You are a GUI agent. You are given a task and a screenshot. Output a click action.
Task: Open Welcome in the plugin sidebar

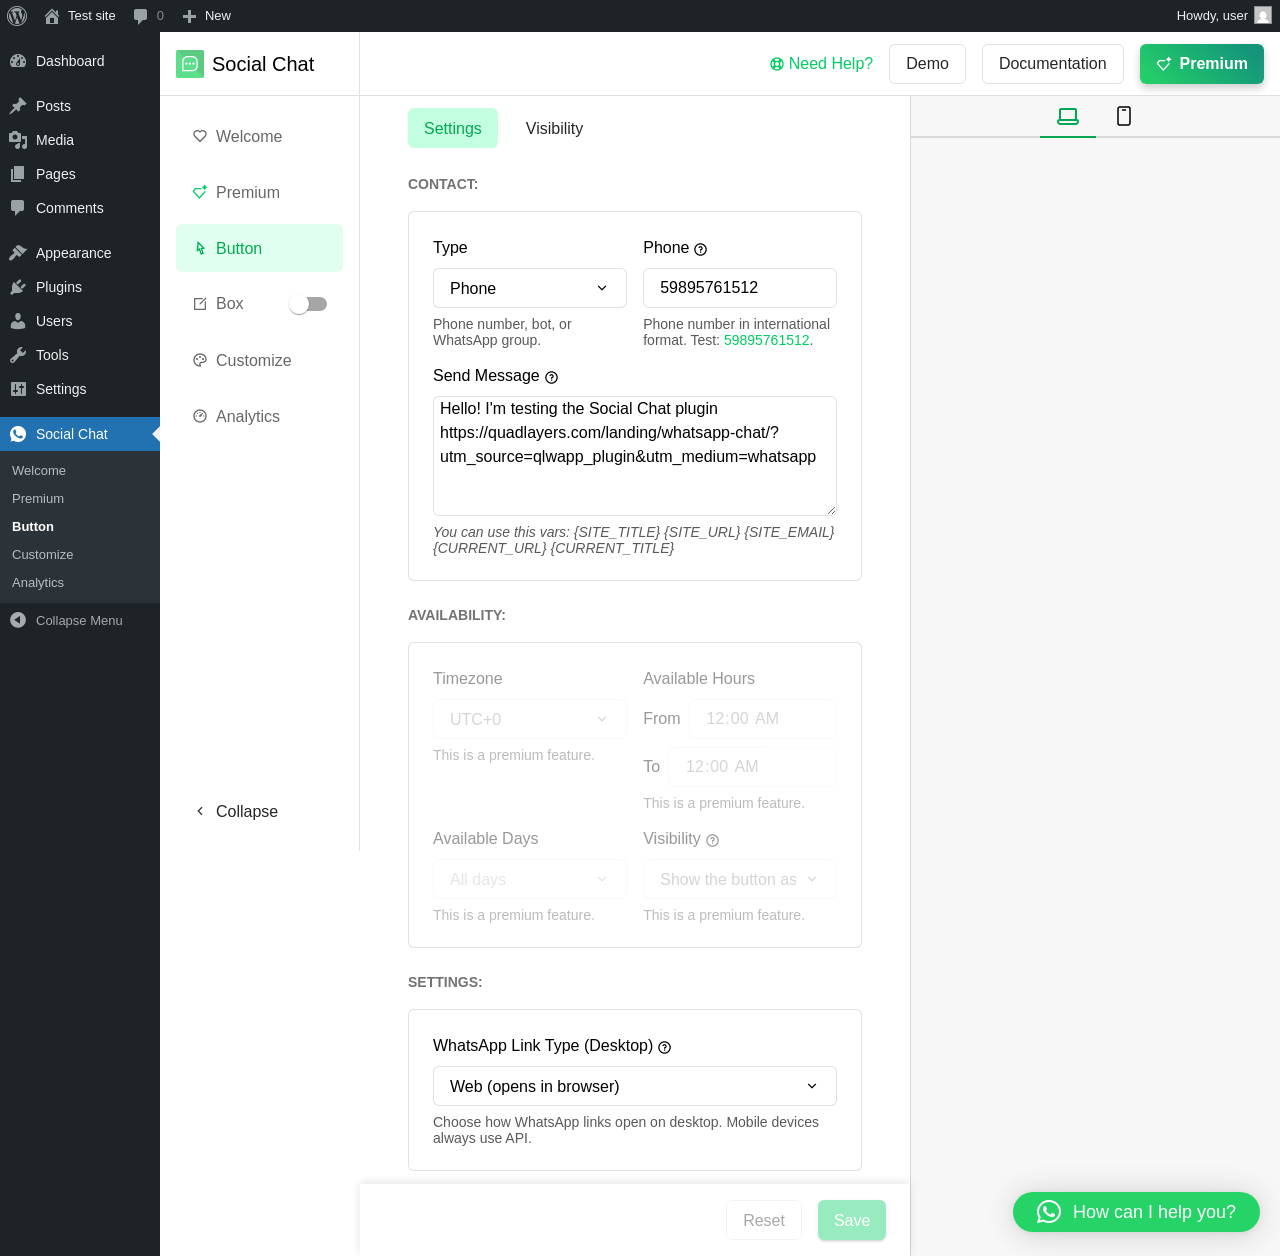point(259,136)
